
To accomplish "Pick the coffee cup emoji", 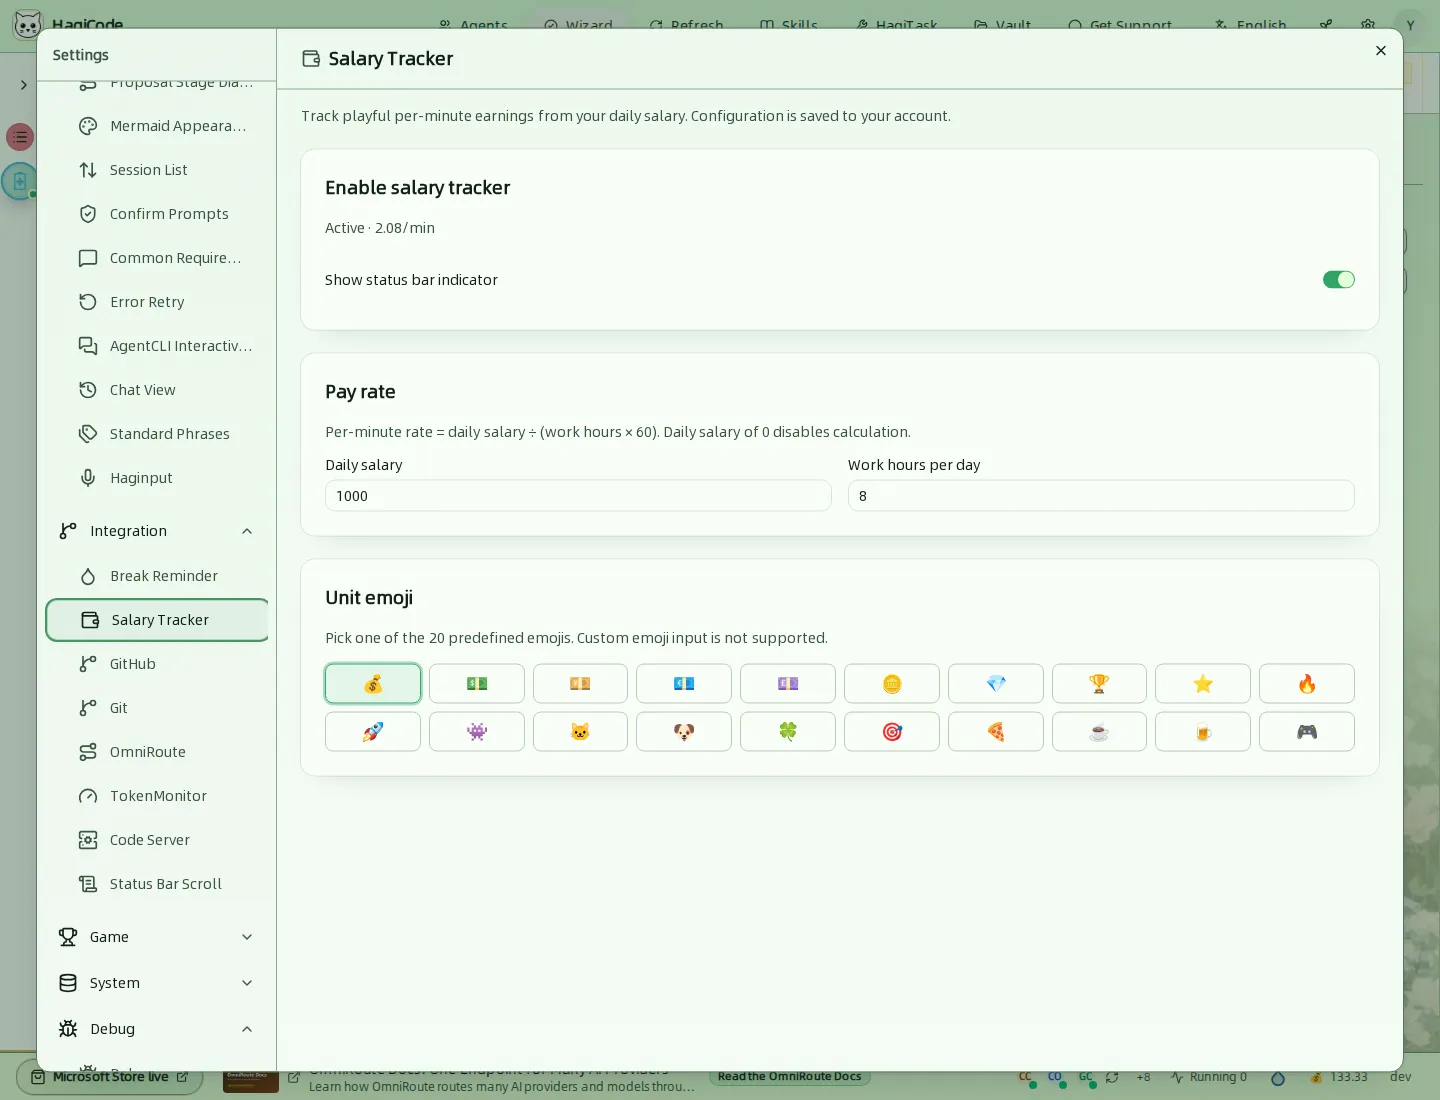I will coord(1099,732).
